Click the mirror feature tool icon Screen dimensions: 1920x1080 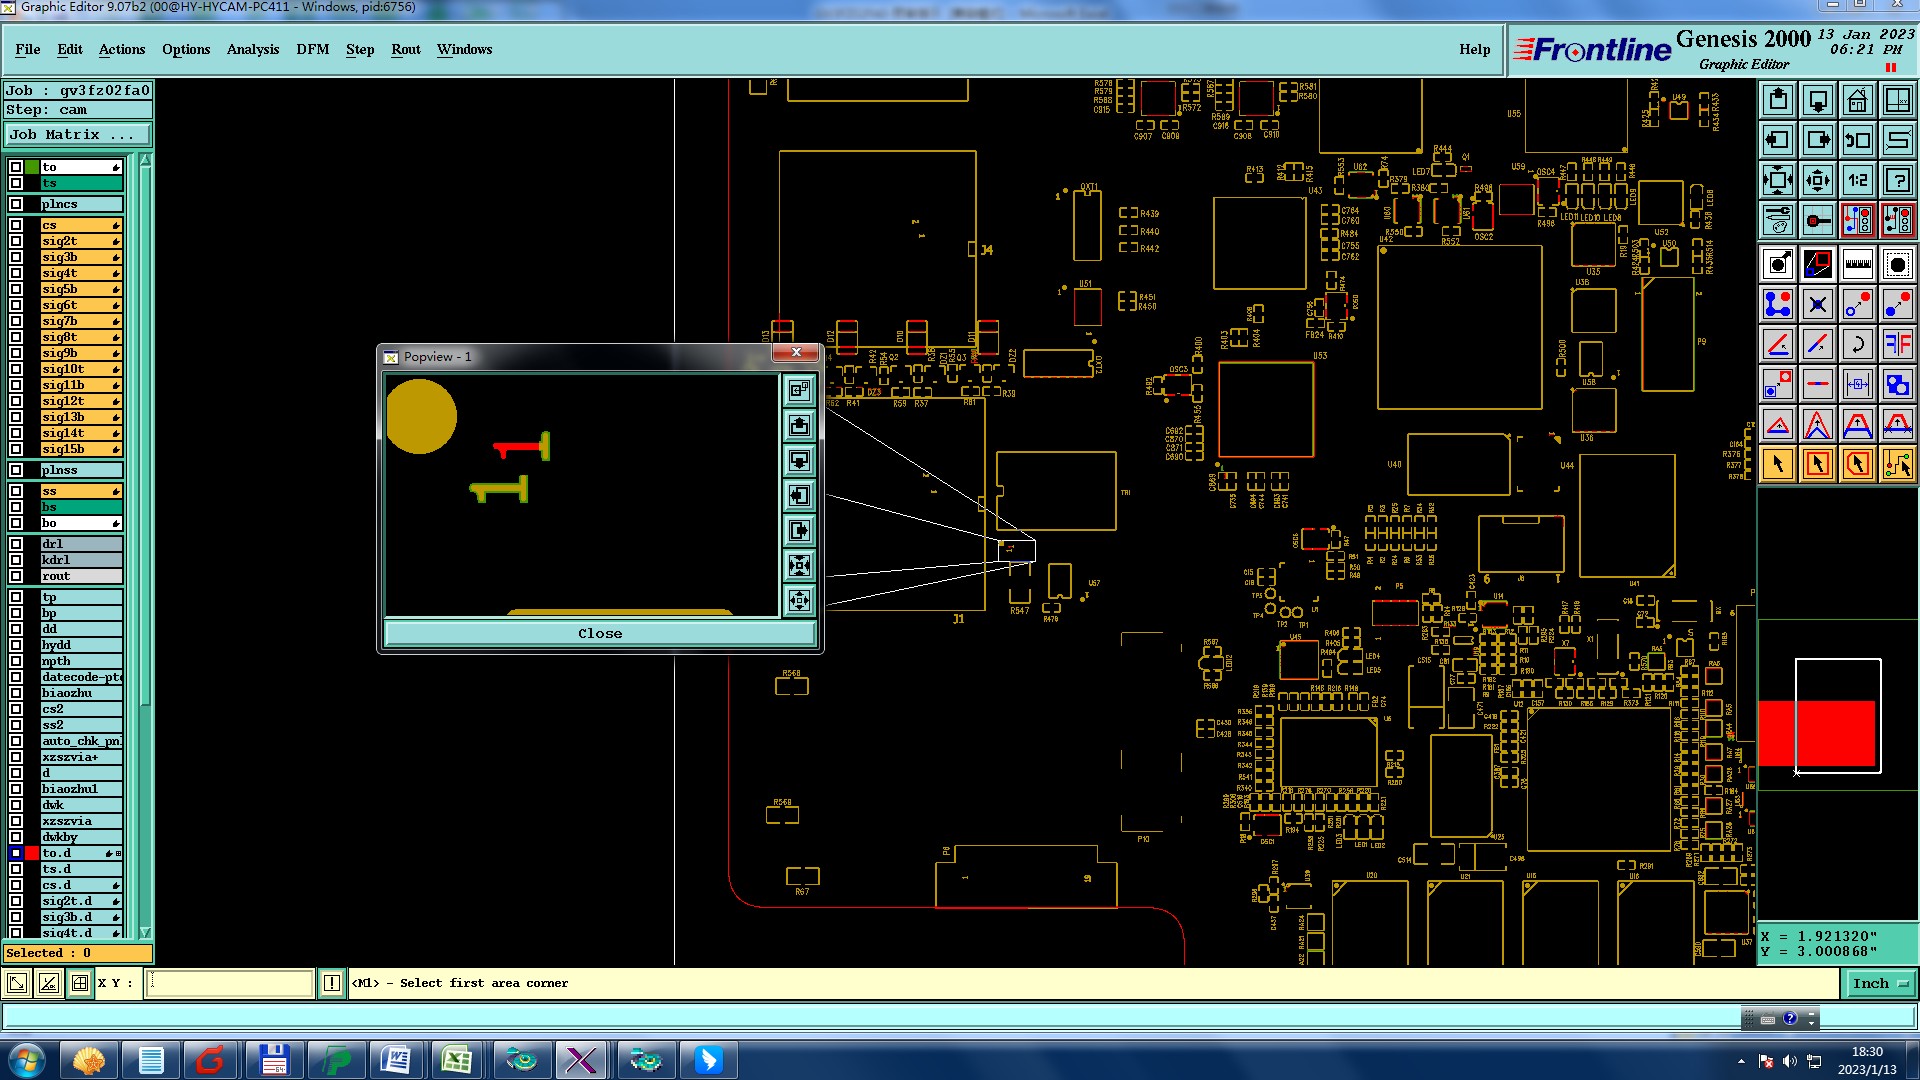point(1897,344)
